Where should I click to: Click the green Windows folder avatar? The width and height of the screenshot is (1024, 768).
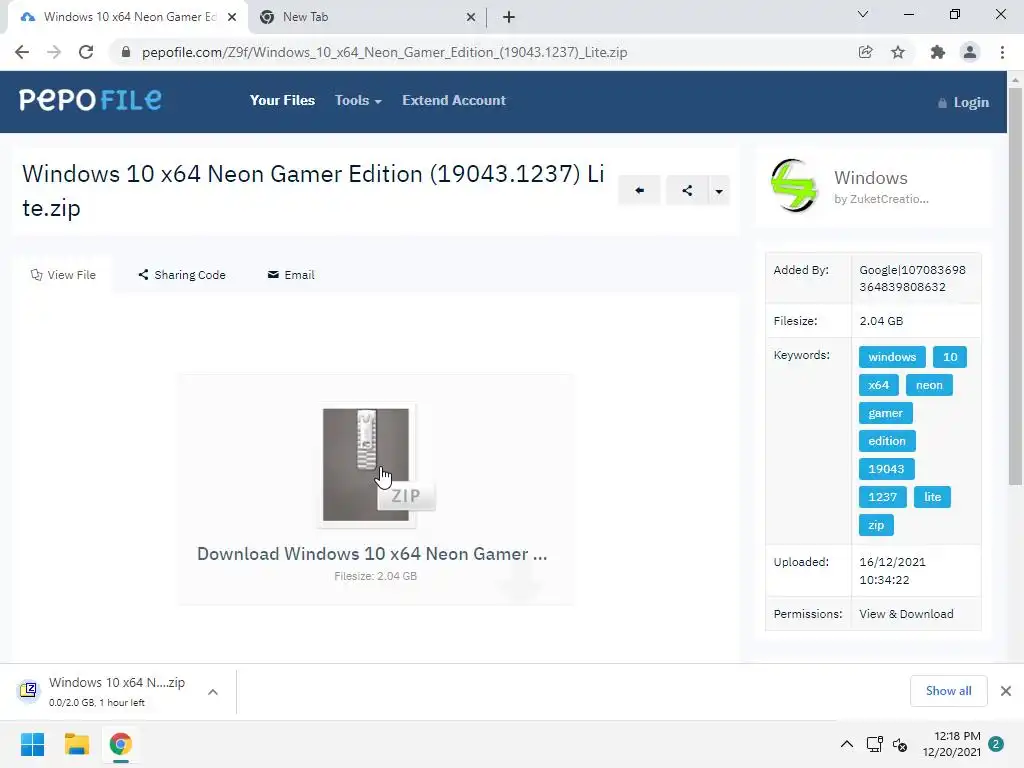coord(793,185)
